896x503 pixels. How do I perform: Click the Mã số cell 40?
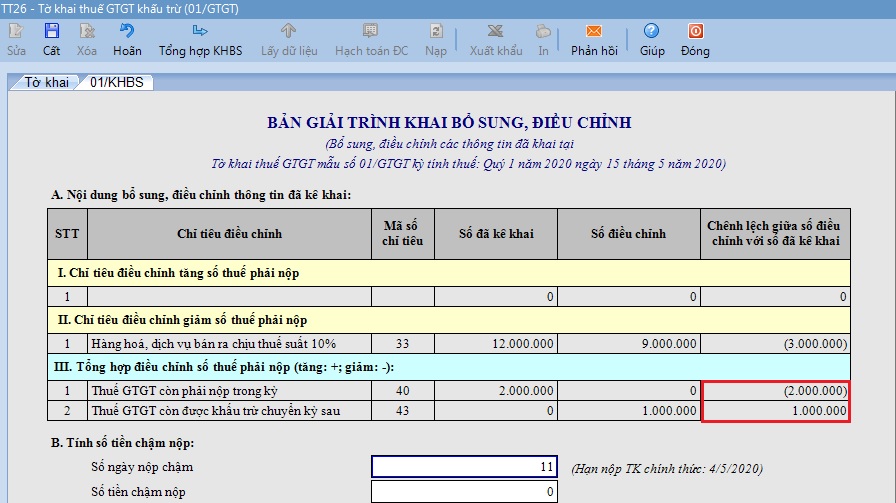point(403,390)
